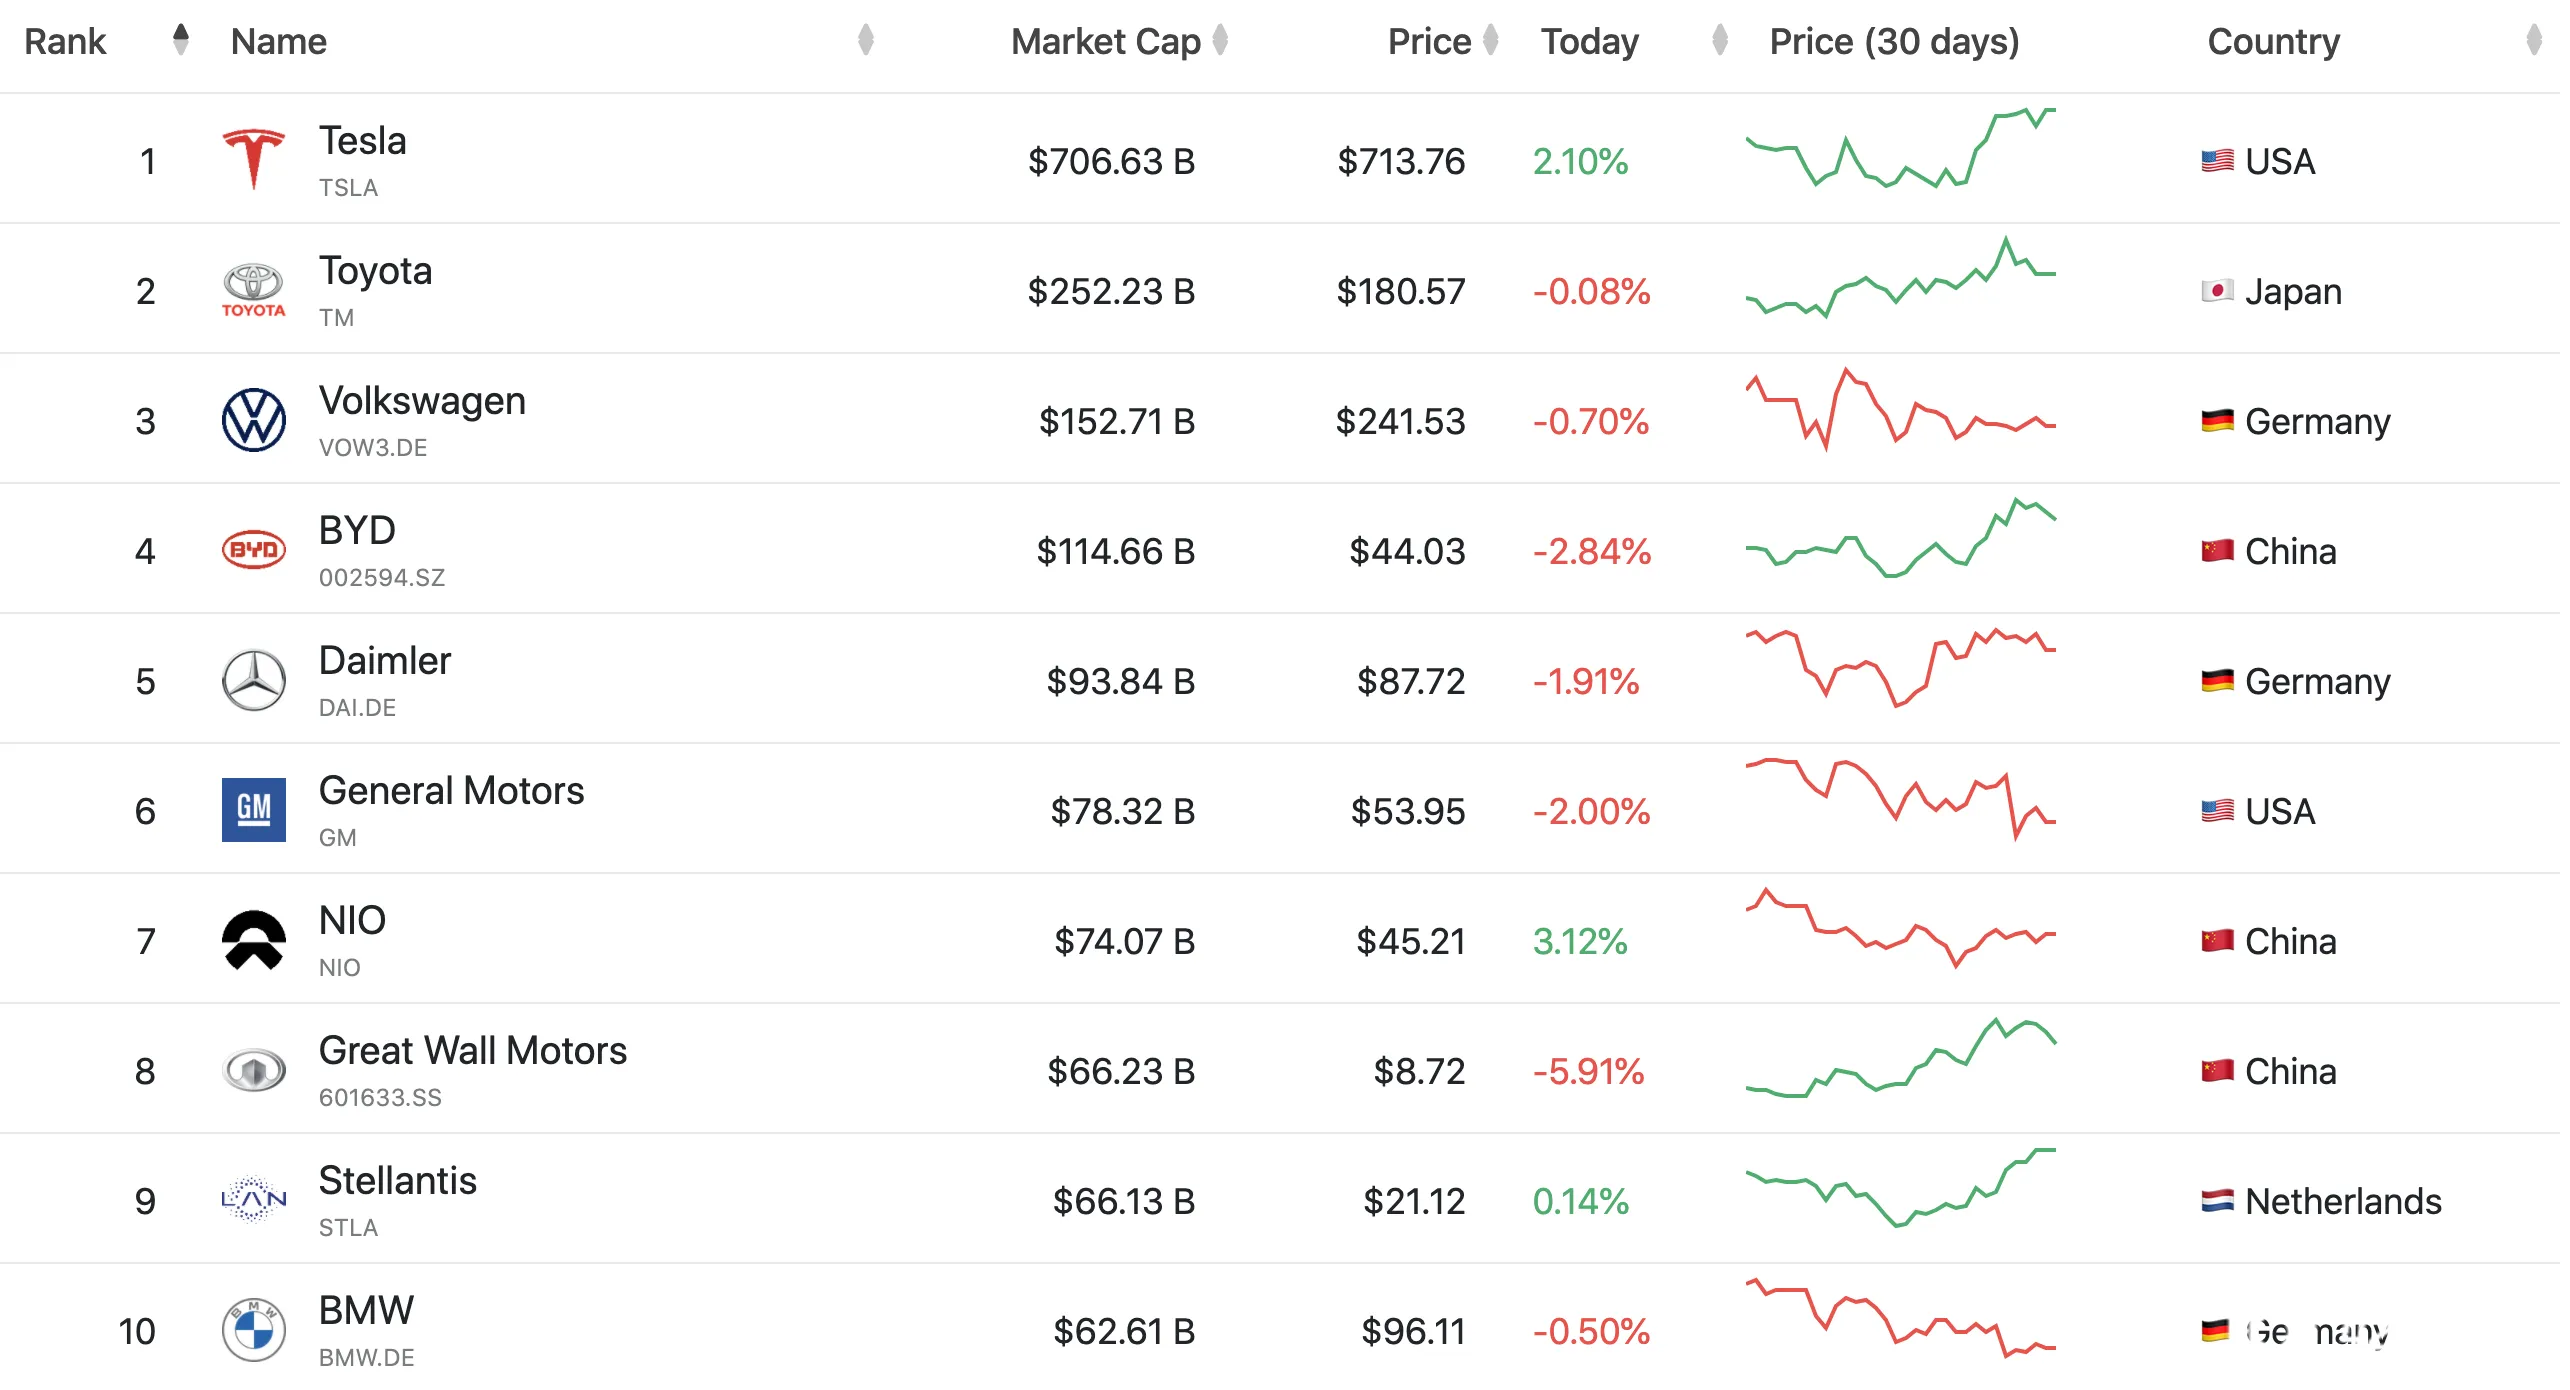Click Great Wall's -5.91% change value
Viewport: 2570px width, 1390px height.
coord(1589,1071)
